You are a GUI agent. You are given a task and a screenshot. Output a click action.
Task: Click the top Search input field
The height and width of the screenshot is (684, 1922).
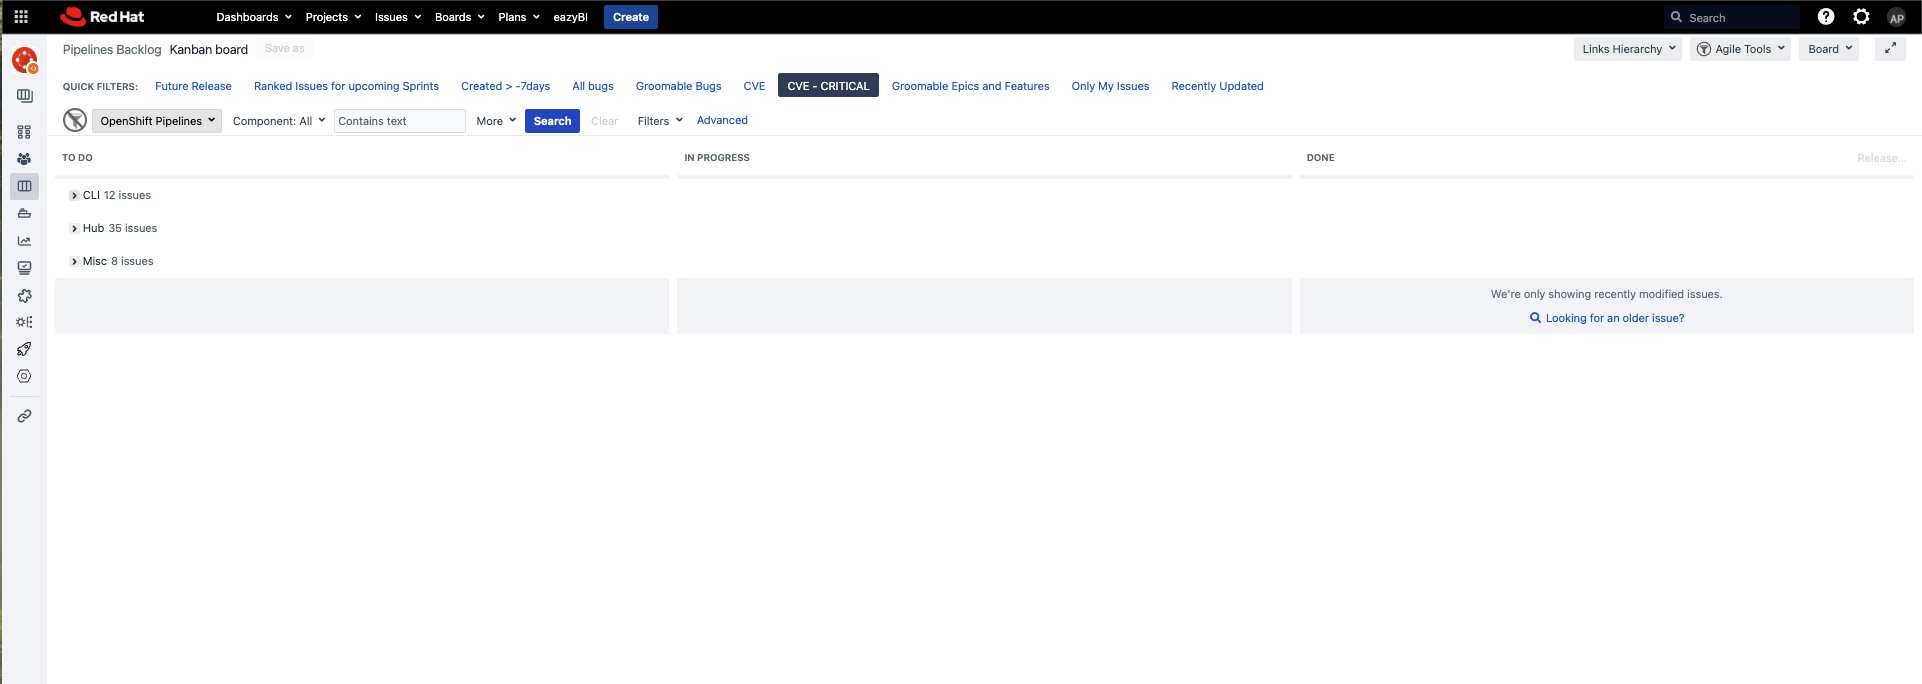[x=1732, y=17]
